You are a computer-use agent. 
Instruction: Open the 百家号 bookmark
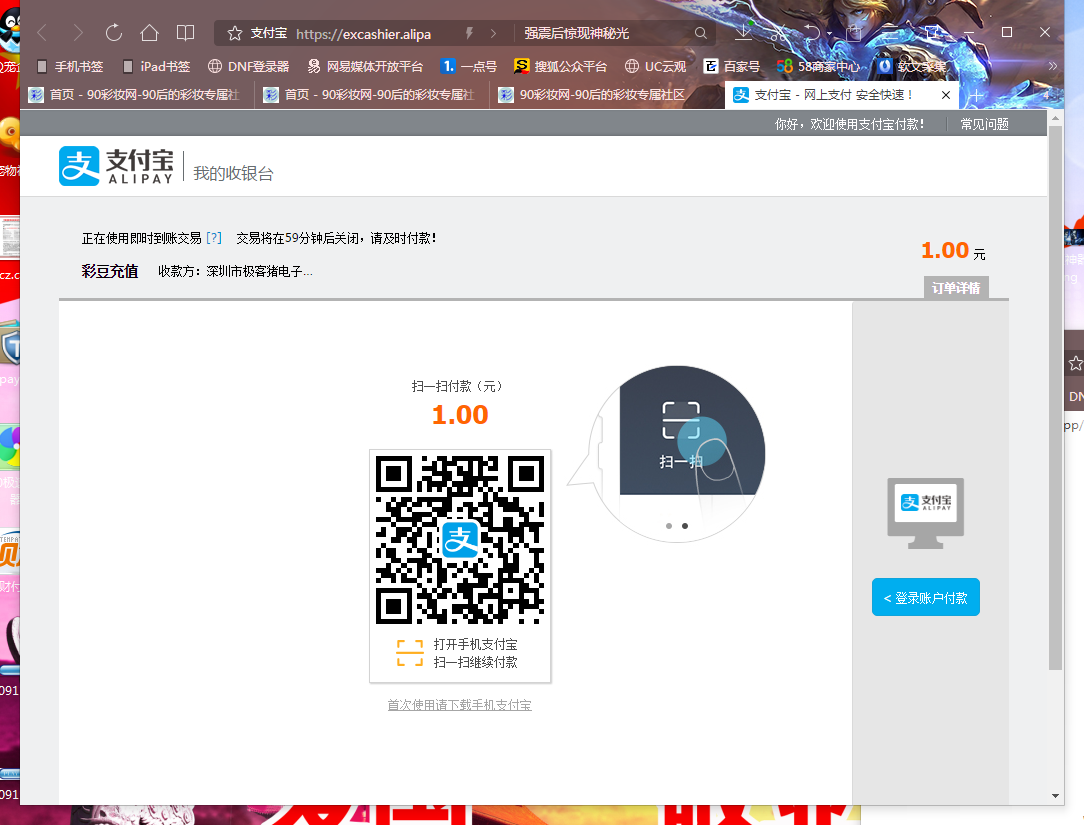pyautogui.click(x=731, y=66)
